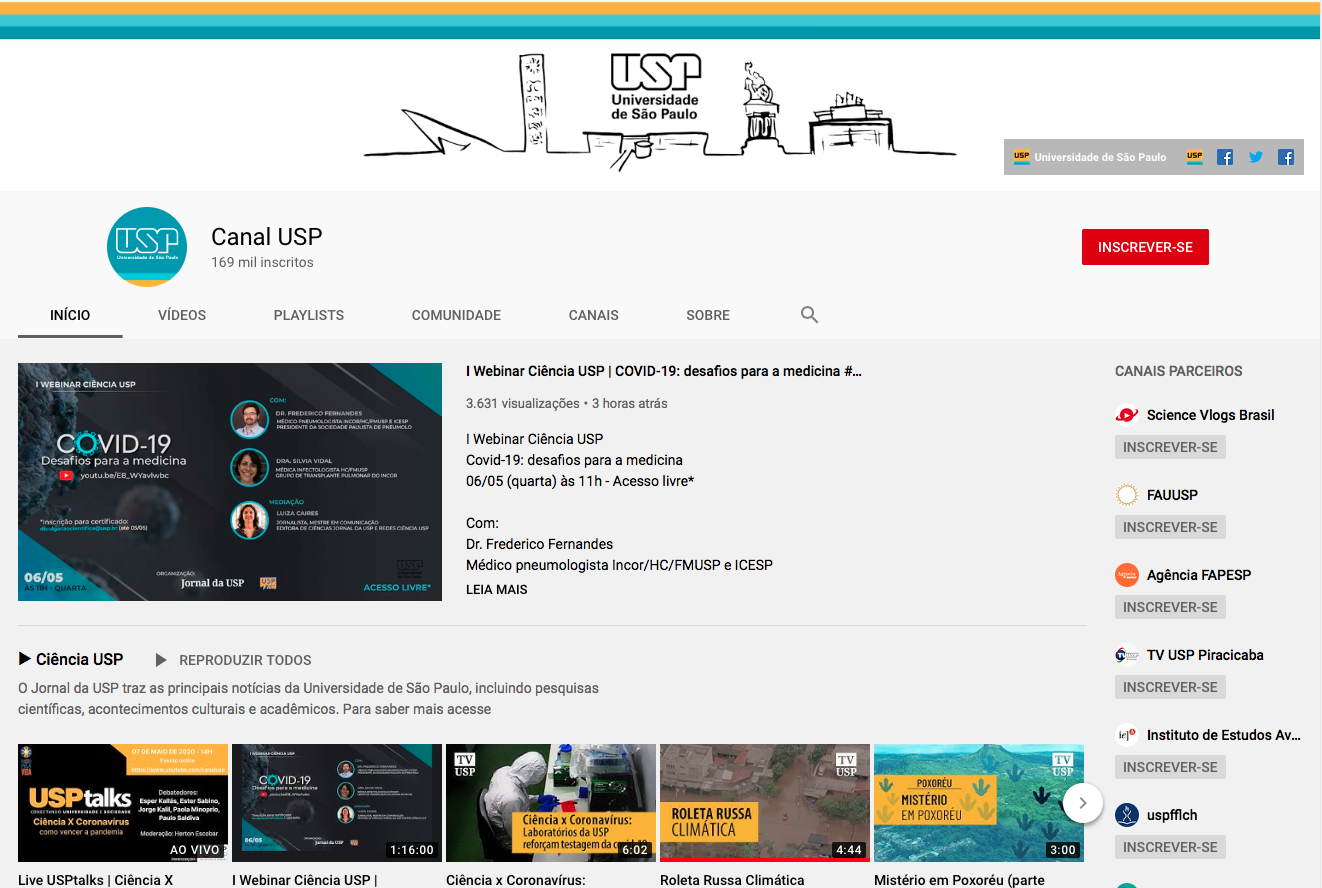
Task: Open the shelf thumbnail with 1:16:00 duration
Action: 337,803
